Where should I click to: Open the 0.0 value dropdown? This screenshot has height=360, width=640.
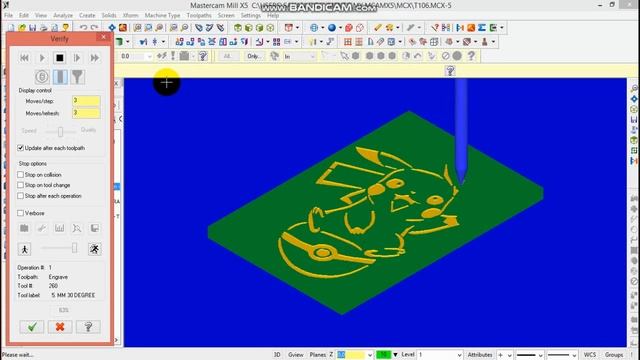tap(149, 56)
